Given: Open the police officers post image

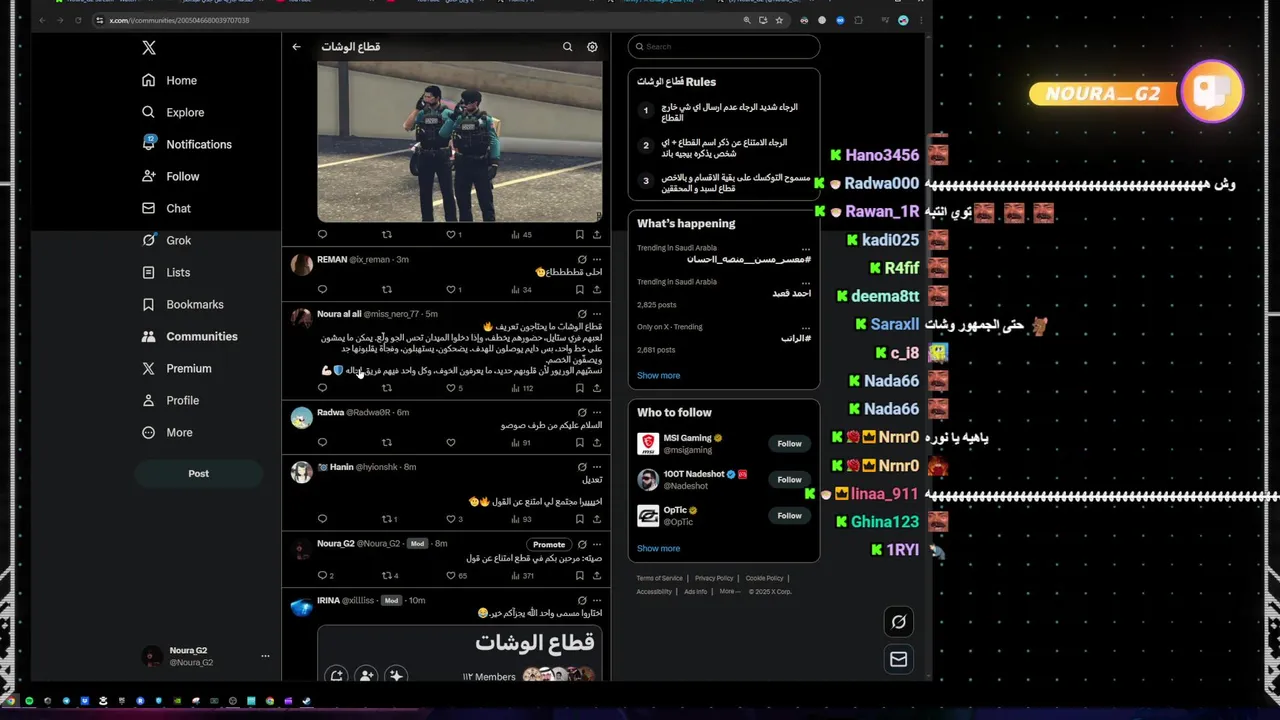Looking at the screenshot, I should [x=460, y=141].
